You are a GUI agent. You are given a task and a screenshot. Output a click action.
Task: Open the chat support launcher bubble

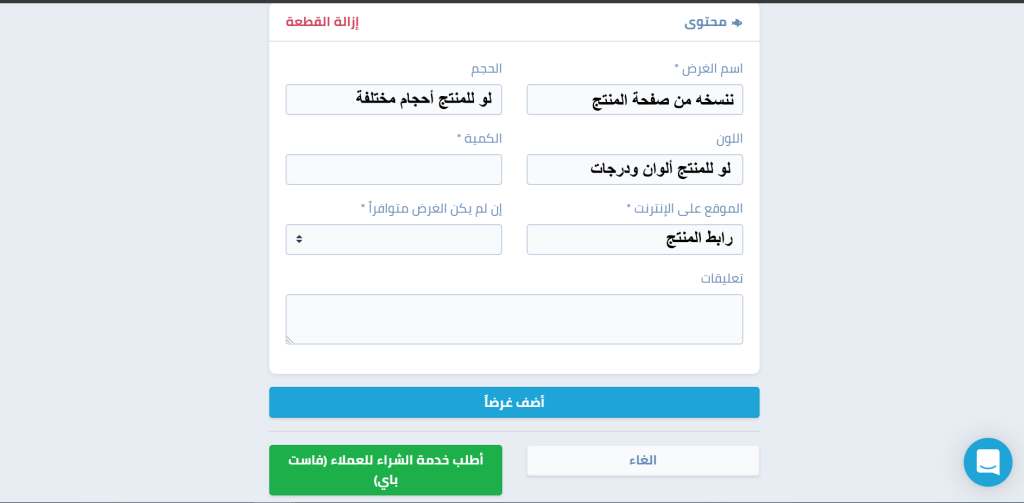[988, 462]
